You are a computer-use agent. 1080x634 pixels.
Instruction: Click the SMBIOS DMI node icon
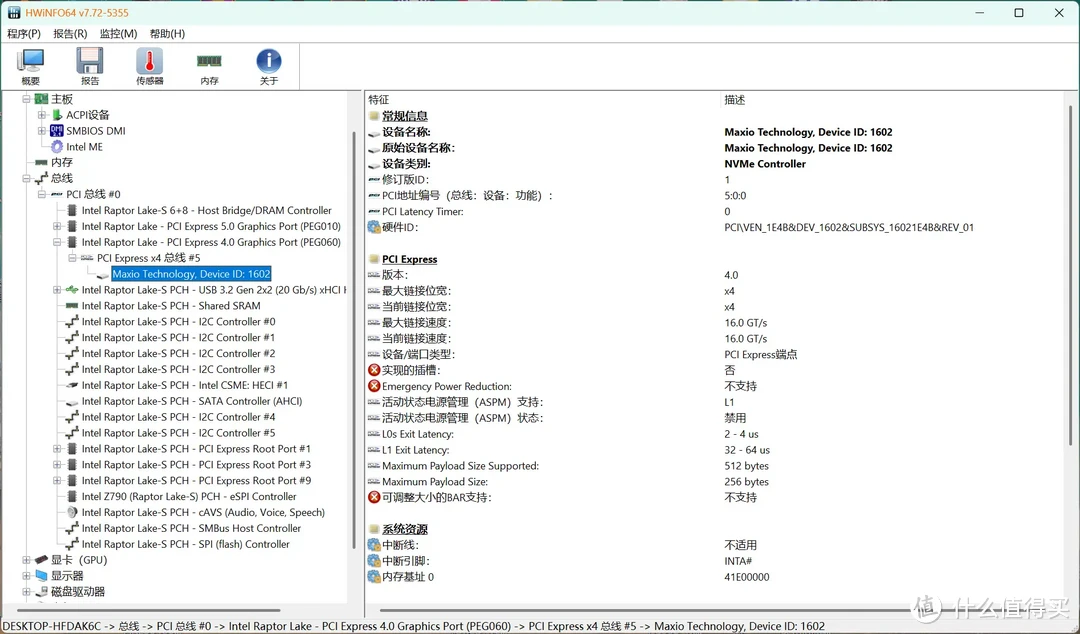56,131
